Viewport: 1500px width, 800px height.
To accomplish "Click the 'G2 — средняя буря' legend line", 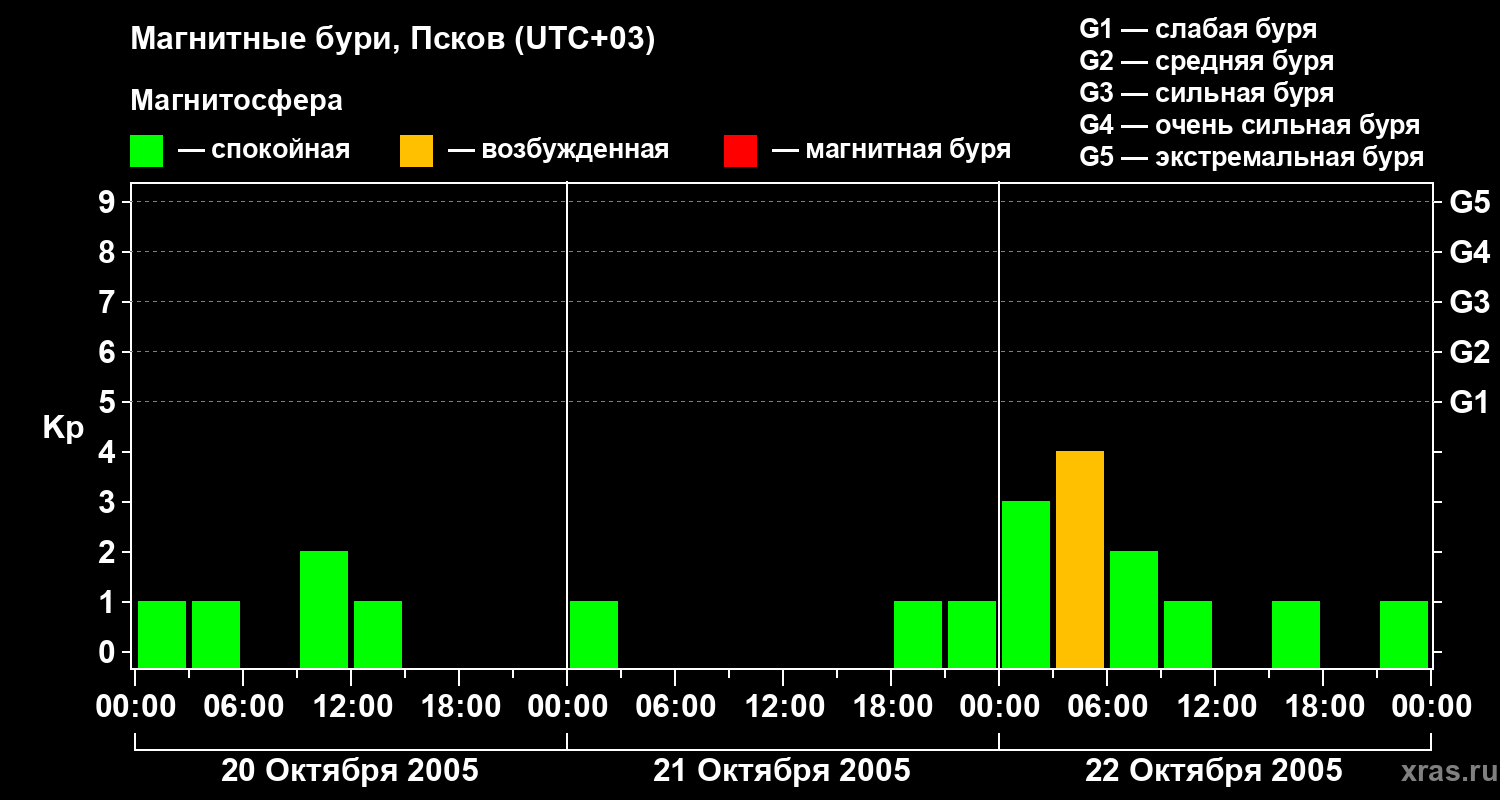I will click(x=1206, y=61).
